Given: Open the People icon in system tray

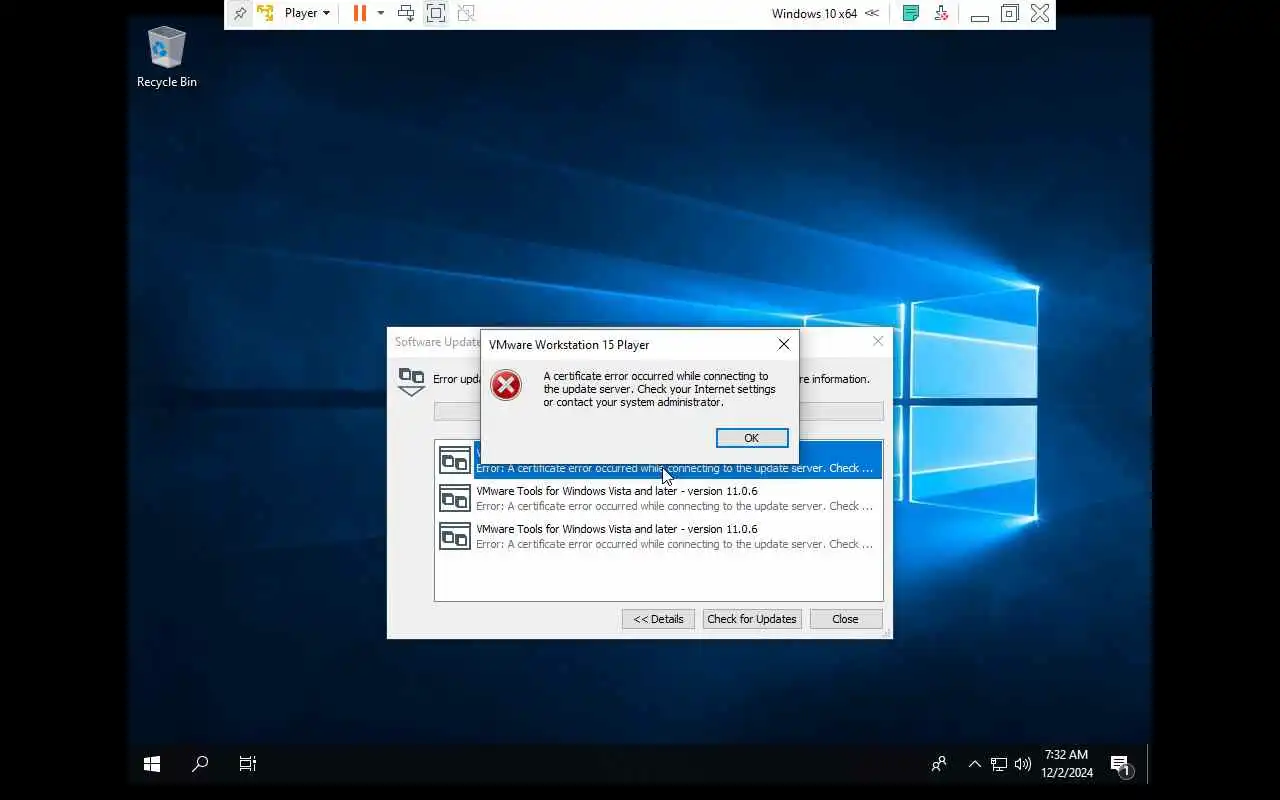Looking at the screenshot, I should click(x=939, y=764).
